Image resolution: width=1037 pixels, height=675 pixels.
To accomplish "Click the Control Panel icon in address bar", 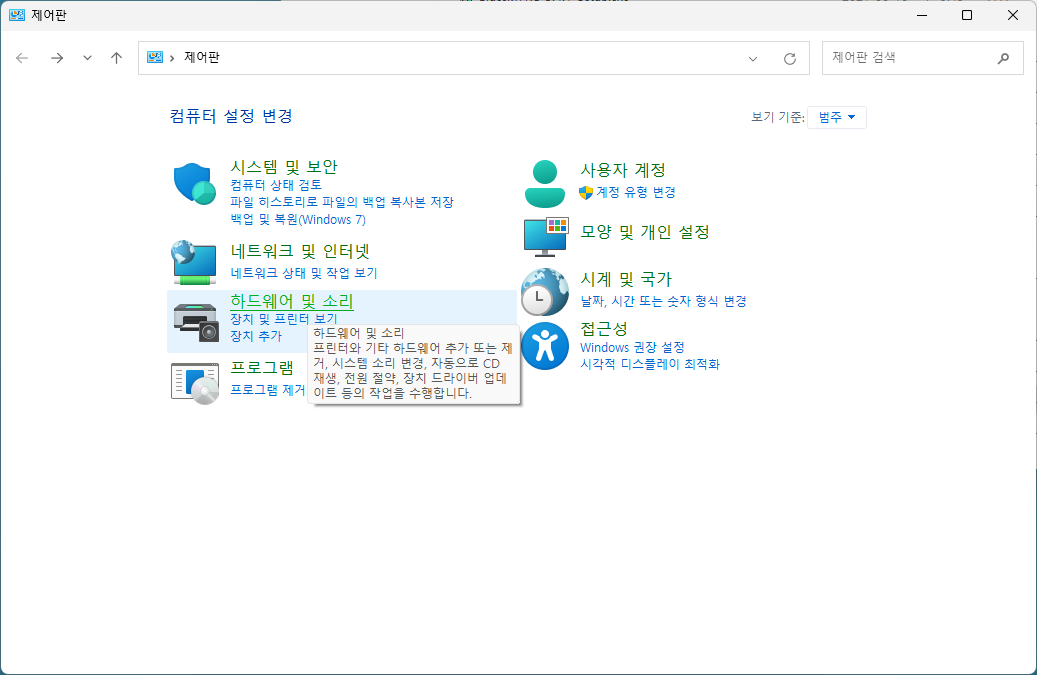I will (155, 58).
